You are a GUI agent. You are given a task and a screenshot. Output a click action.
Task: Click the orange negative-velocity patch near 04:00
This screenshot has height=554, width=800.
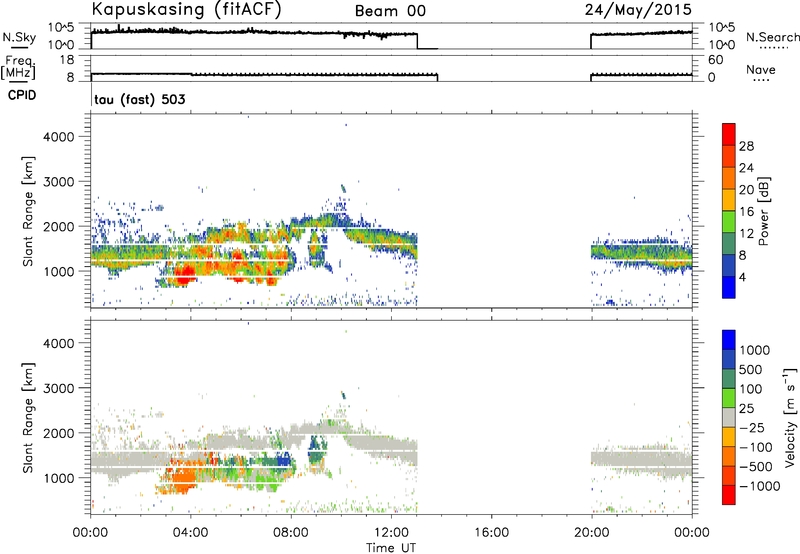pyautogui.click(x=183, y=480)
